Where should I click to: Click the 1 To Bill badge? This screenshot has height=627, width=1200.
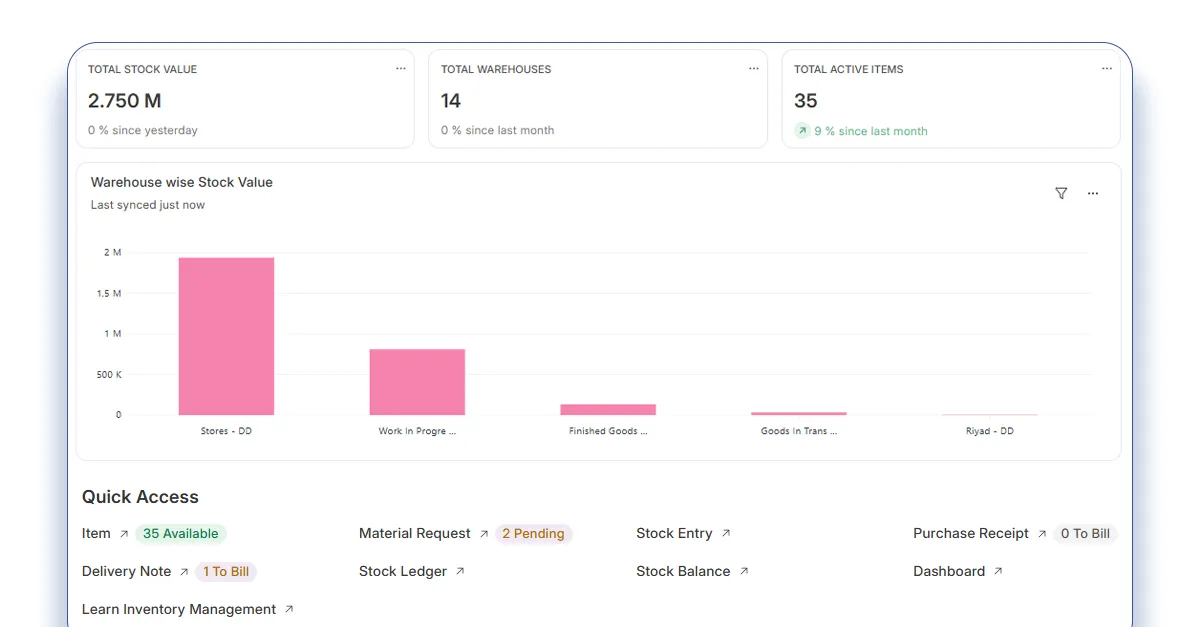[226, 572]
